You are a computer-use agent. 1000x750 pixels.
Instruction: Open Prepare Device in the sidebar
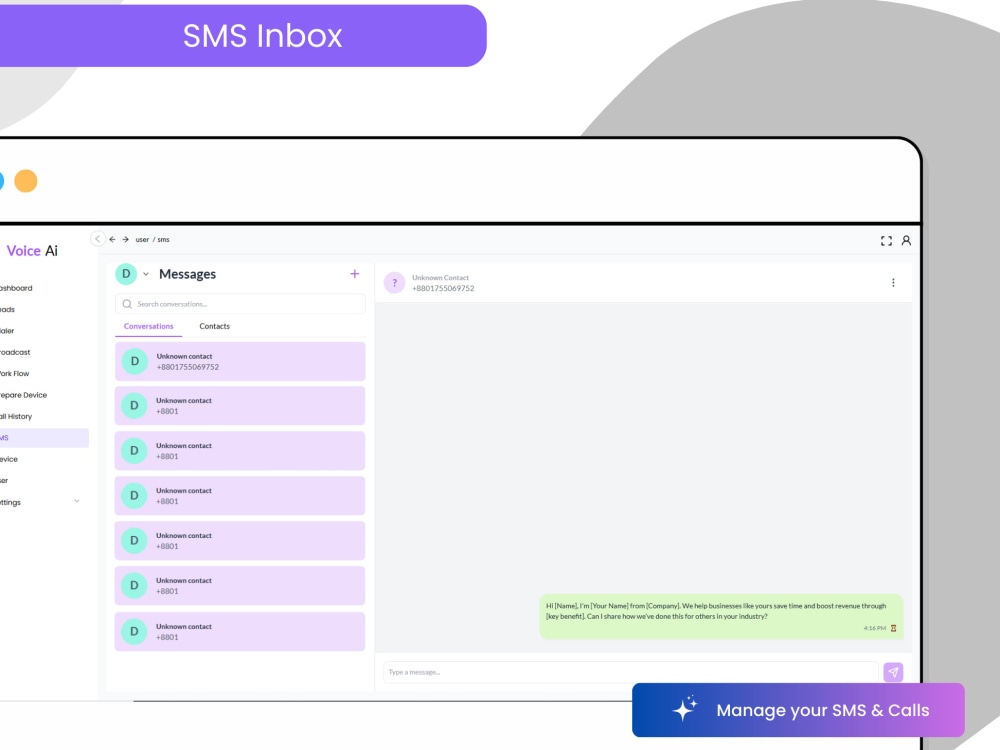[23, 395]
